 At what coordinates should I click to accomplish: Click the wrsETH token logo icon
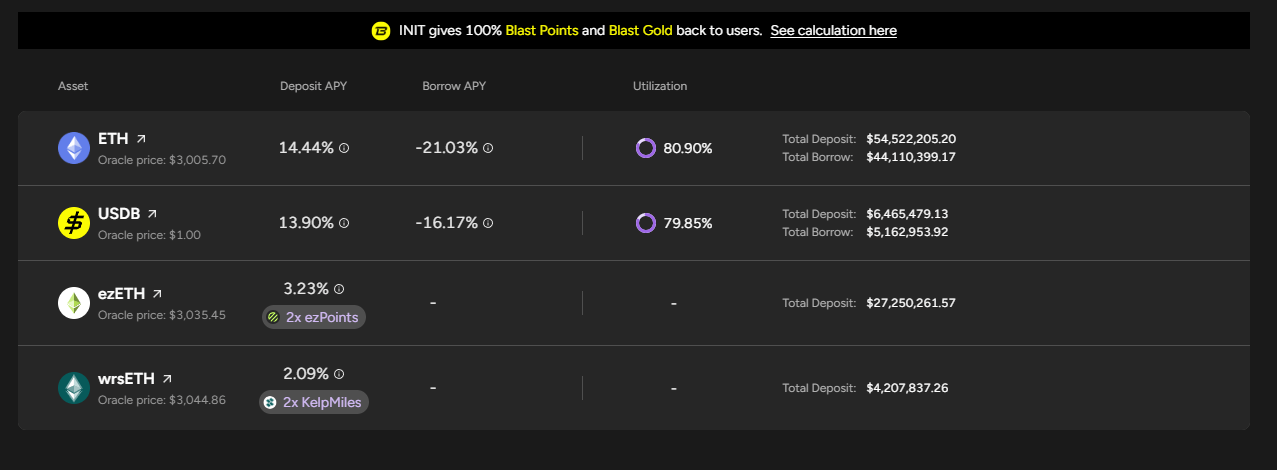(x=74, y=388)
